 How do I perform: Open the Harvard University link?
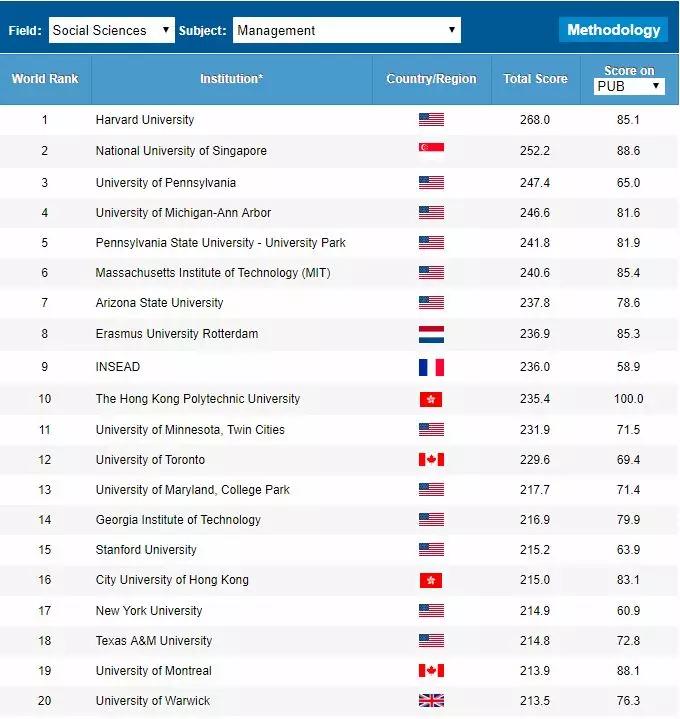coord(145,120)
